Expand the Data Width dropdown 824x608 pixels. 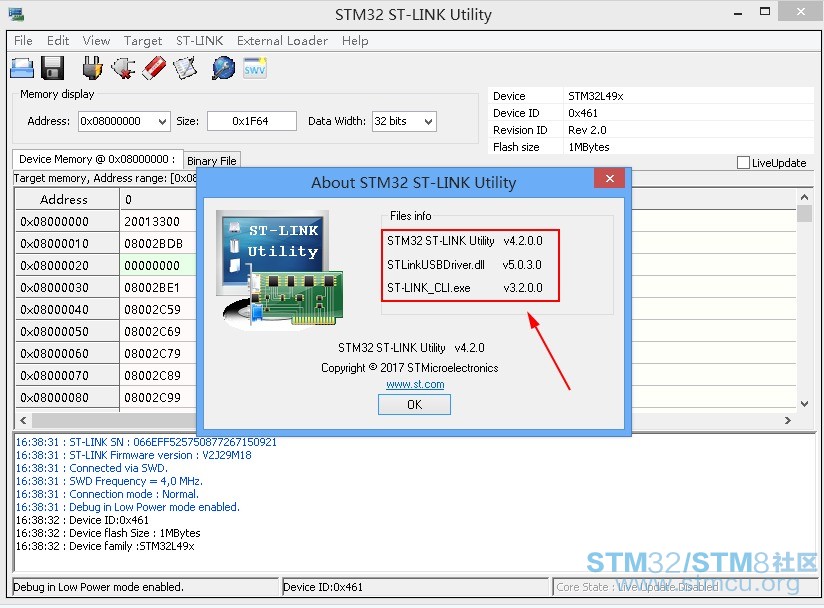point(428,121)
